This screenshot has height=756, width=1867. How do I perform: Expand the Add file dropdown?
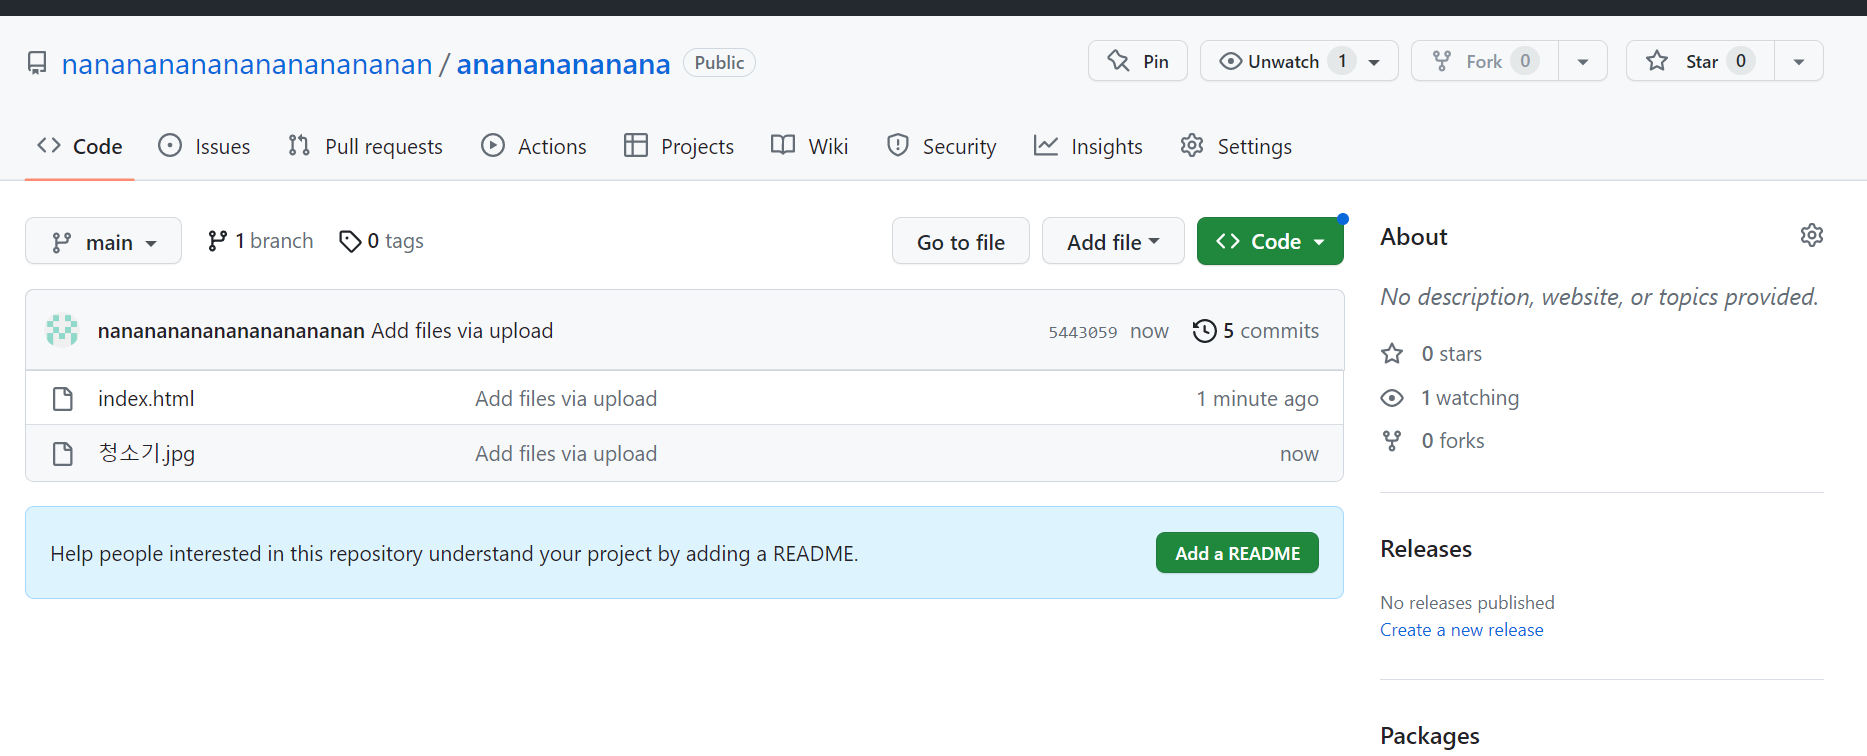(x=1113, y=241)
